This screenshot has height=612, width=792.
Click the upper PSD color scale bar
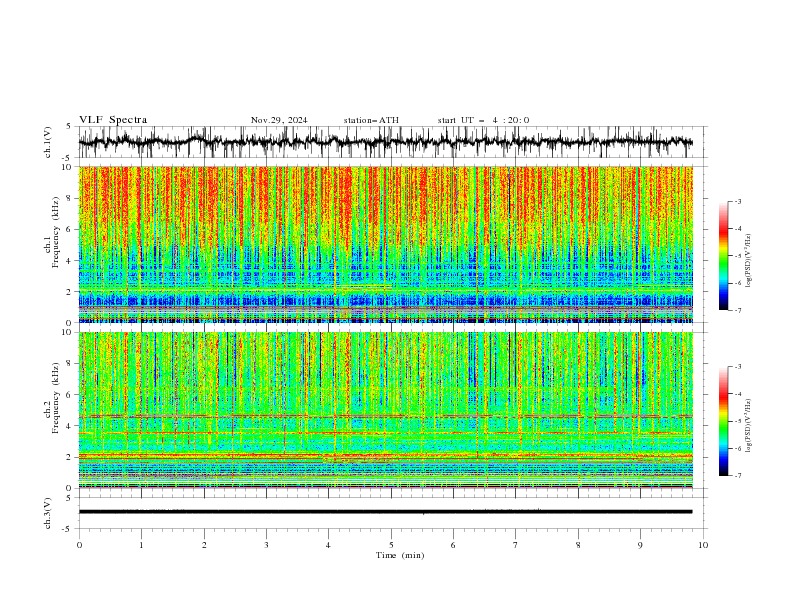pos(723,256)
